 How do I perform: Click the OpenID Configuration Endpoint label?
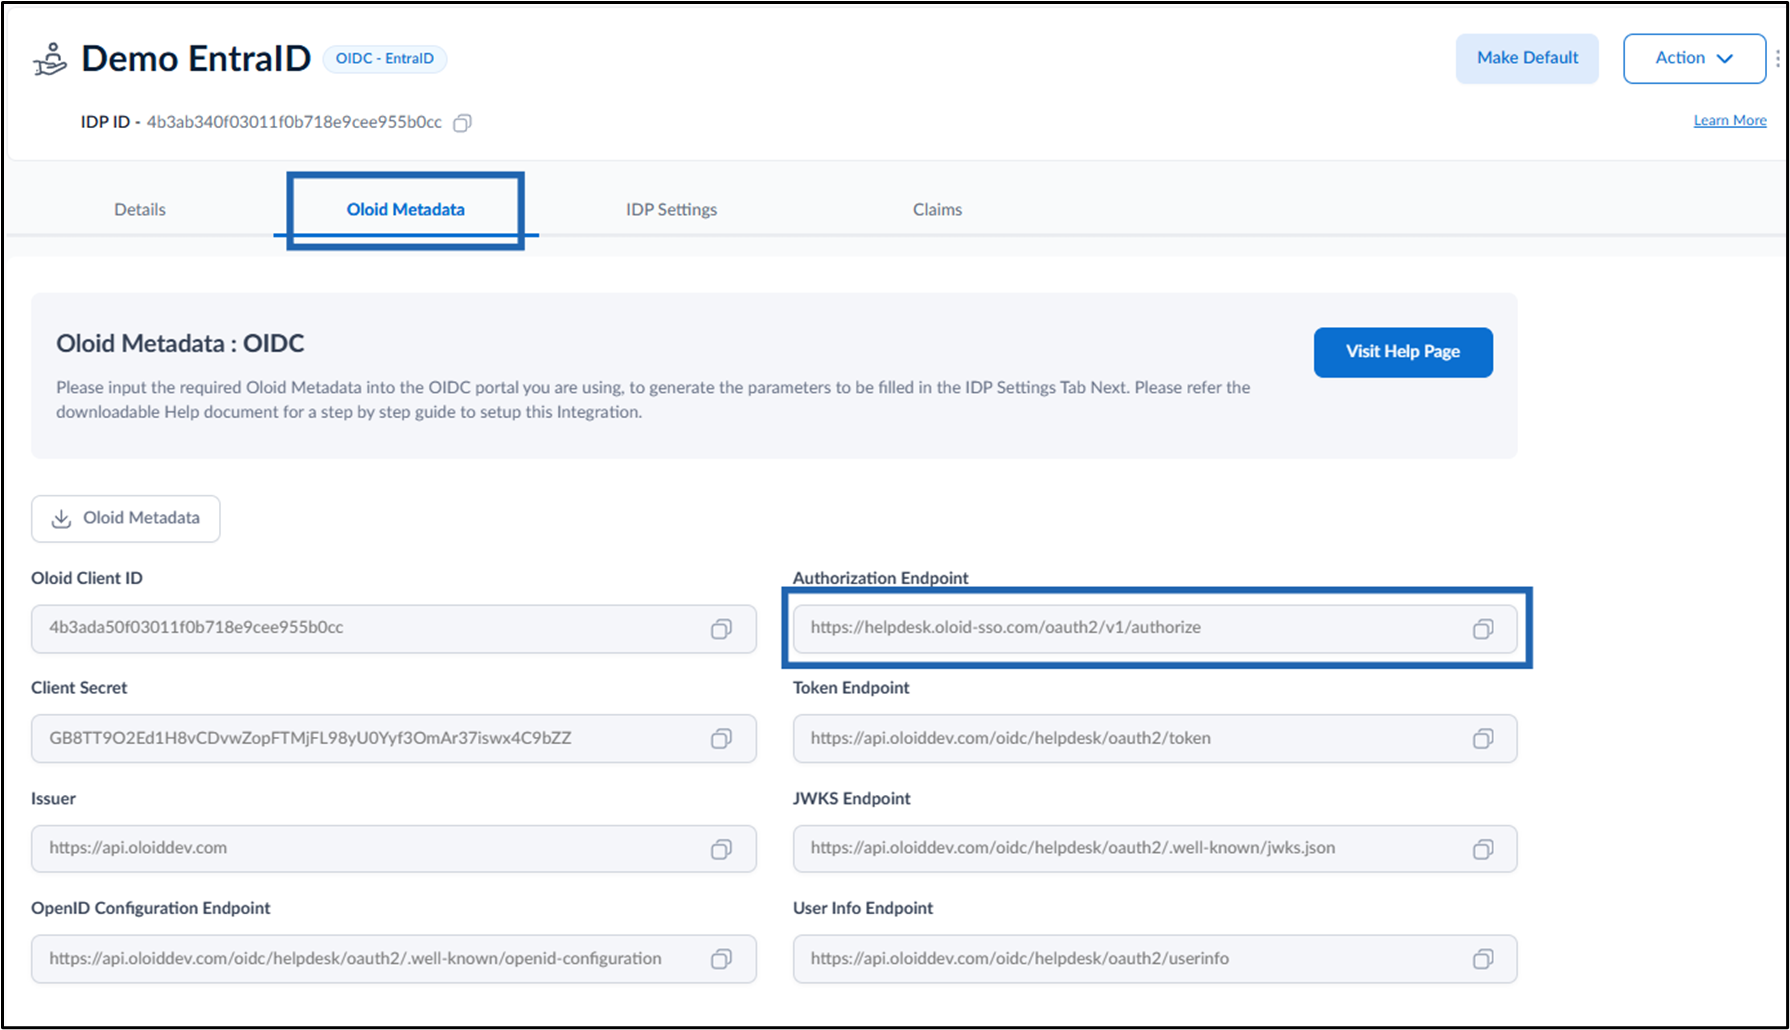click(x=150, y=908)
